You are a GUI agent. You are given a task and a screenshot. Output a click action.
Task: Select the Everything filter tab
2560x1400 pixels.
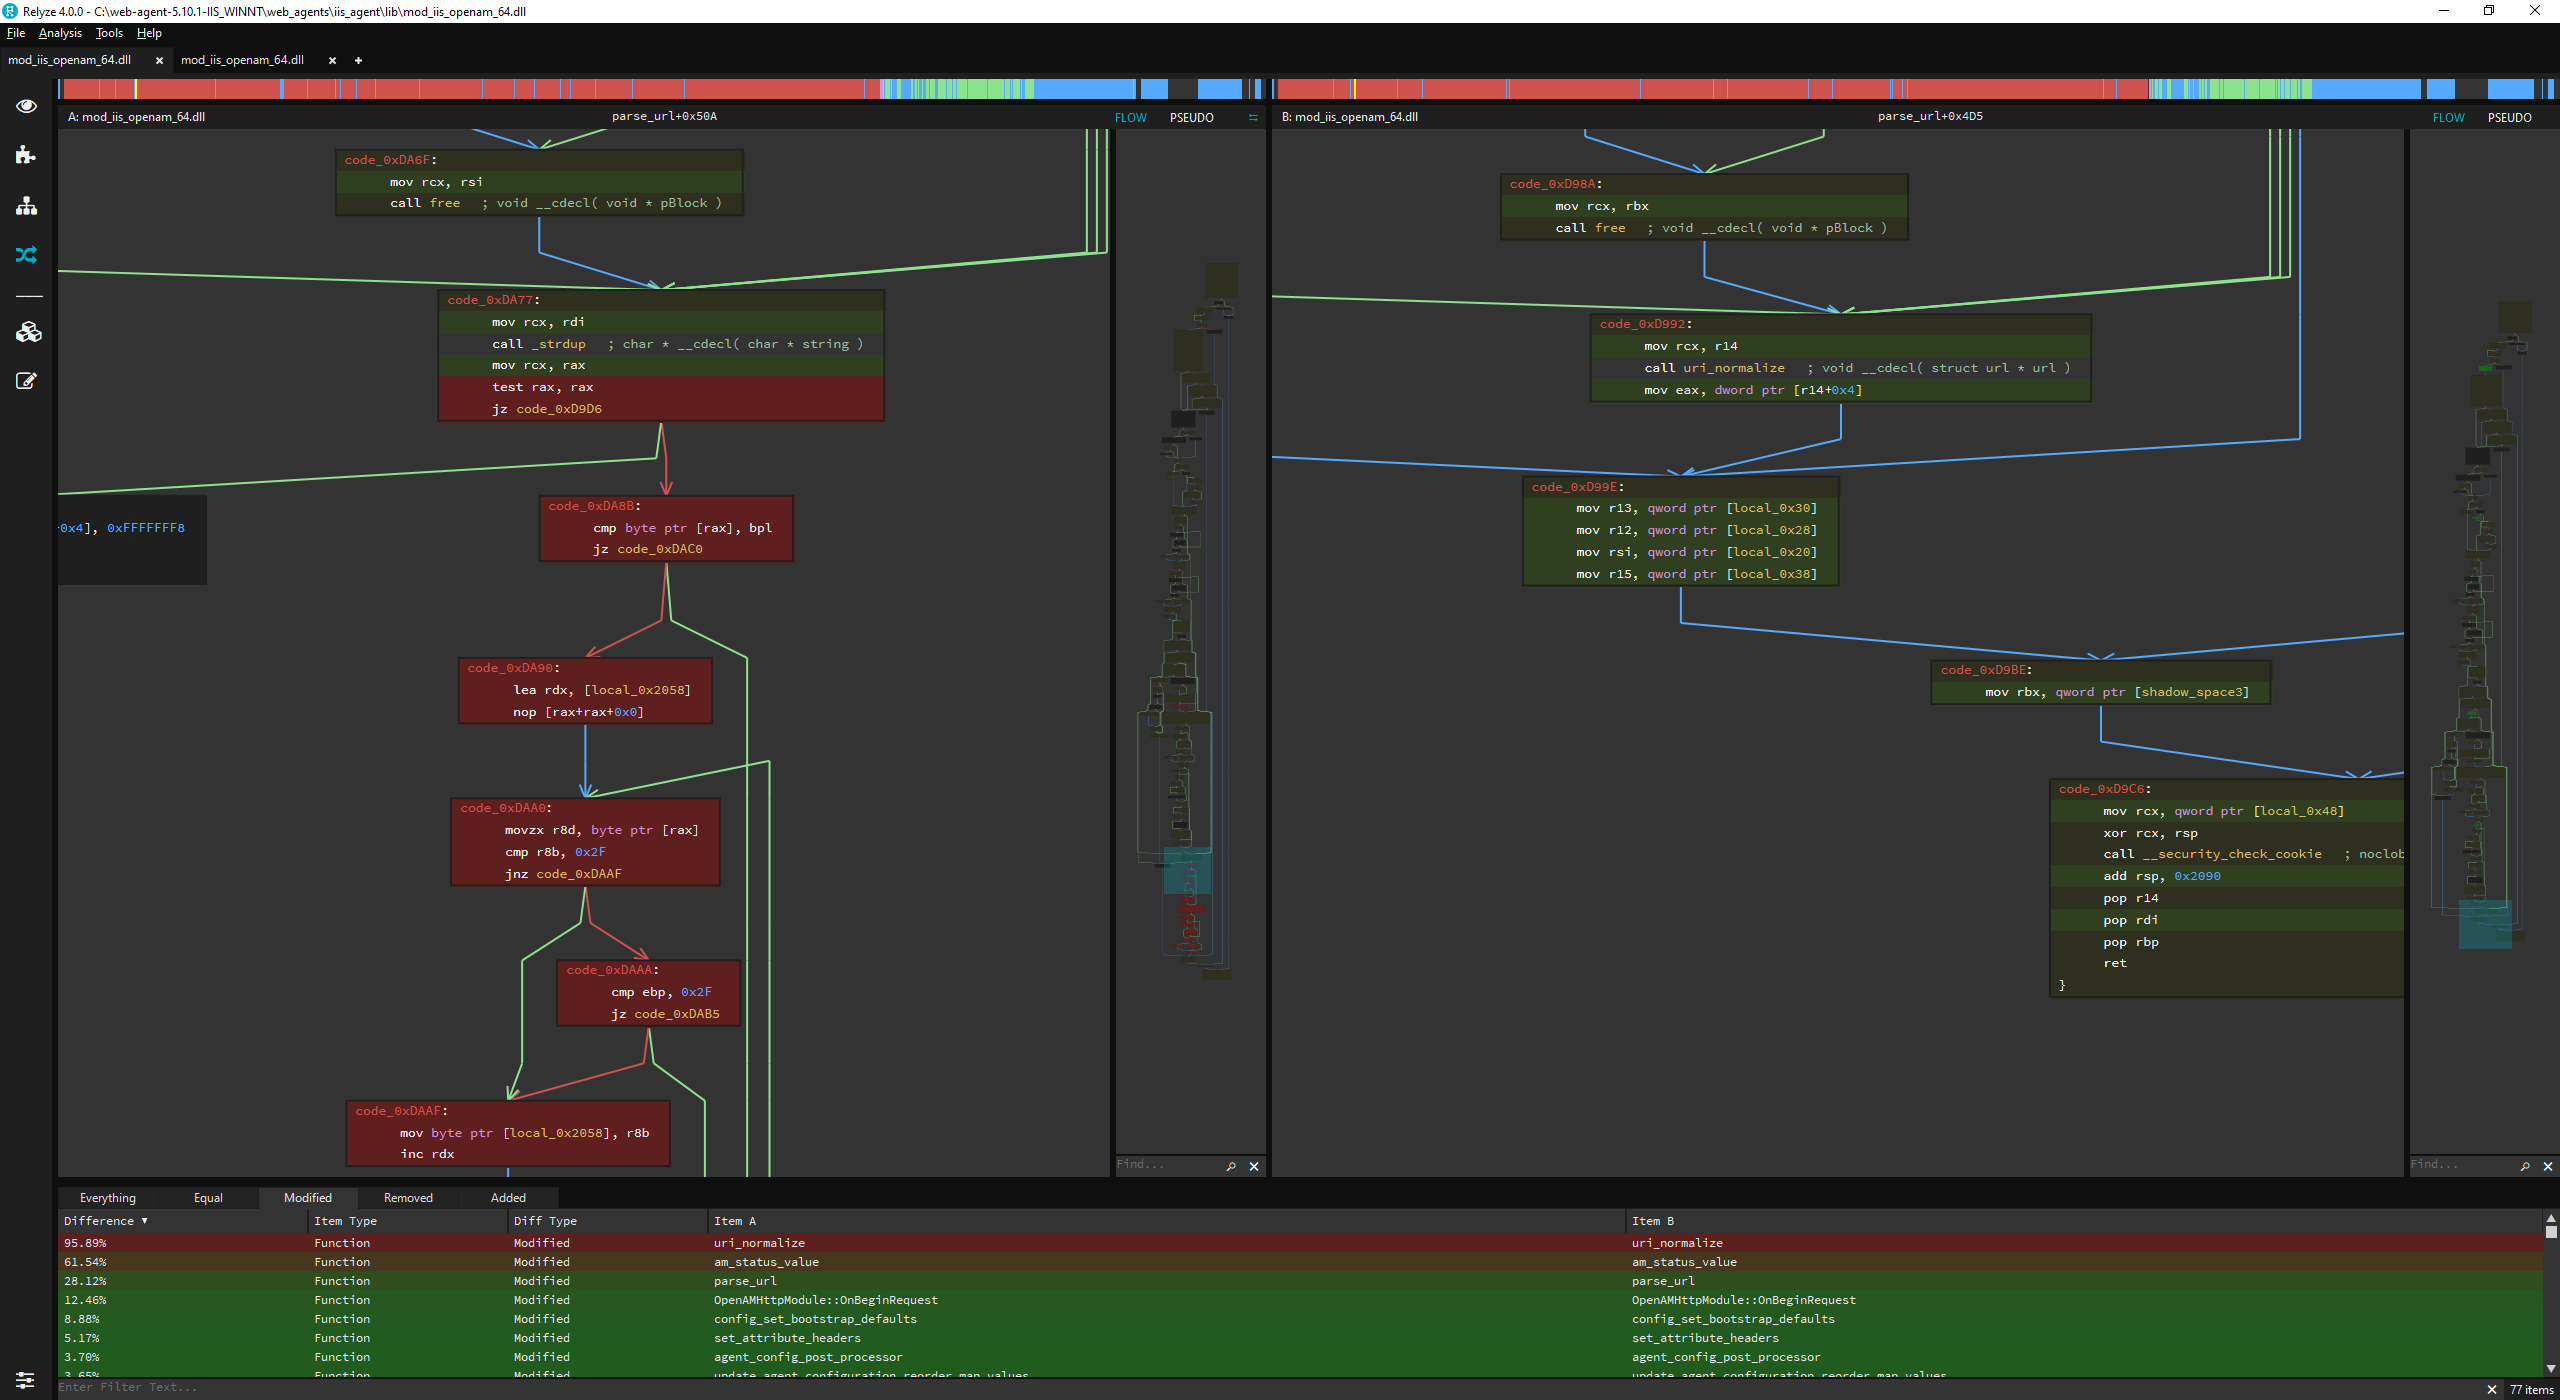pos(108,1197)
